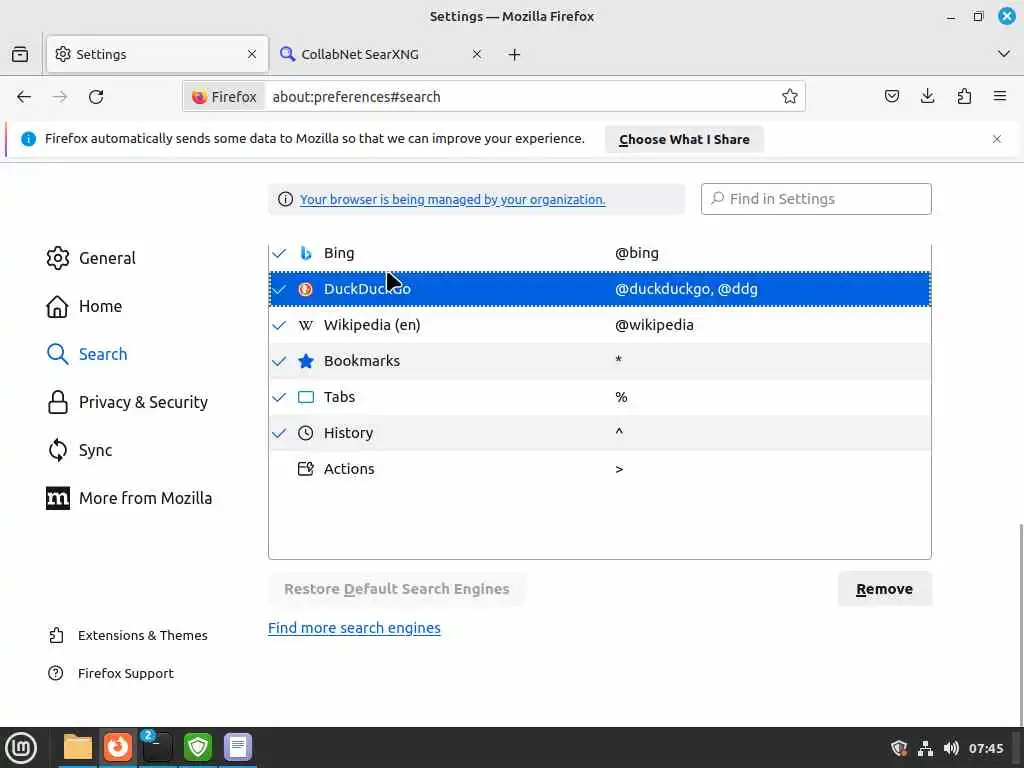The image size is (1024, 768).
Task: Uncheck the DuckDuckGo search engine checkbox
Action: click(x=280, y=289)
